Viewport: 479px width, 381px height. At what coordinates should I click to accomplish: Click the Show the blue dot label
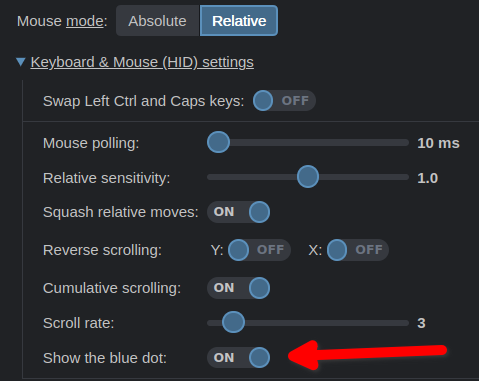click(105, 358)
